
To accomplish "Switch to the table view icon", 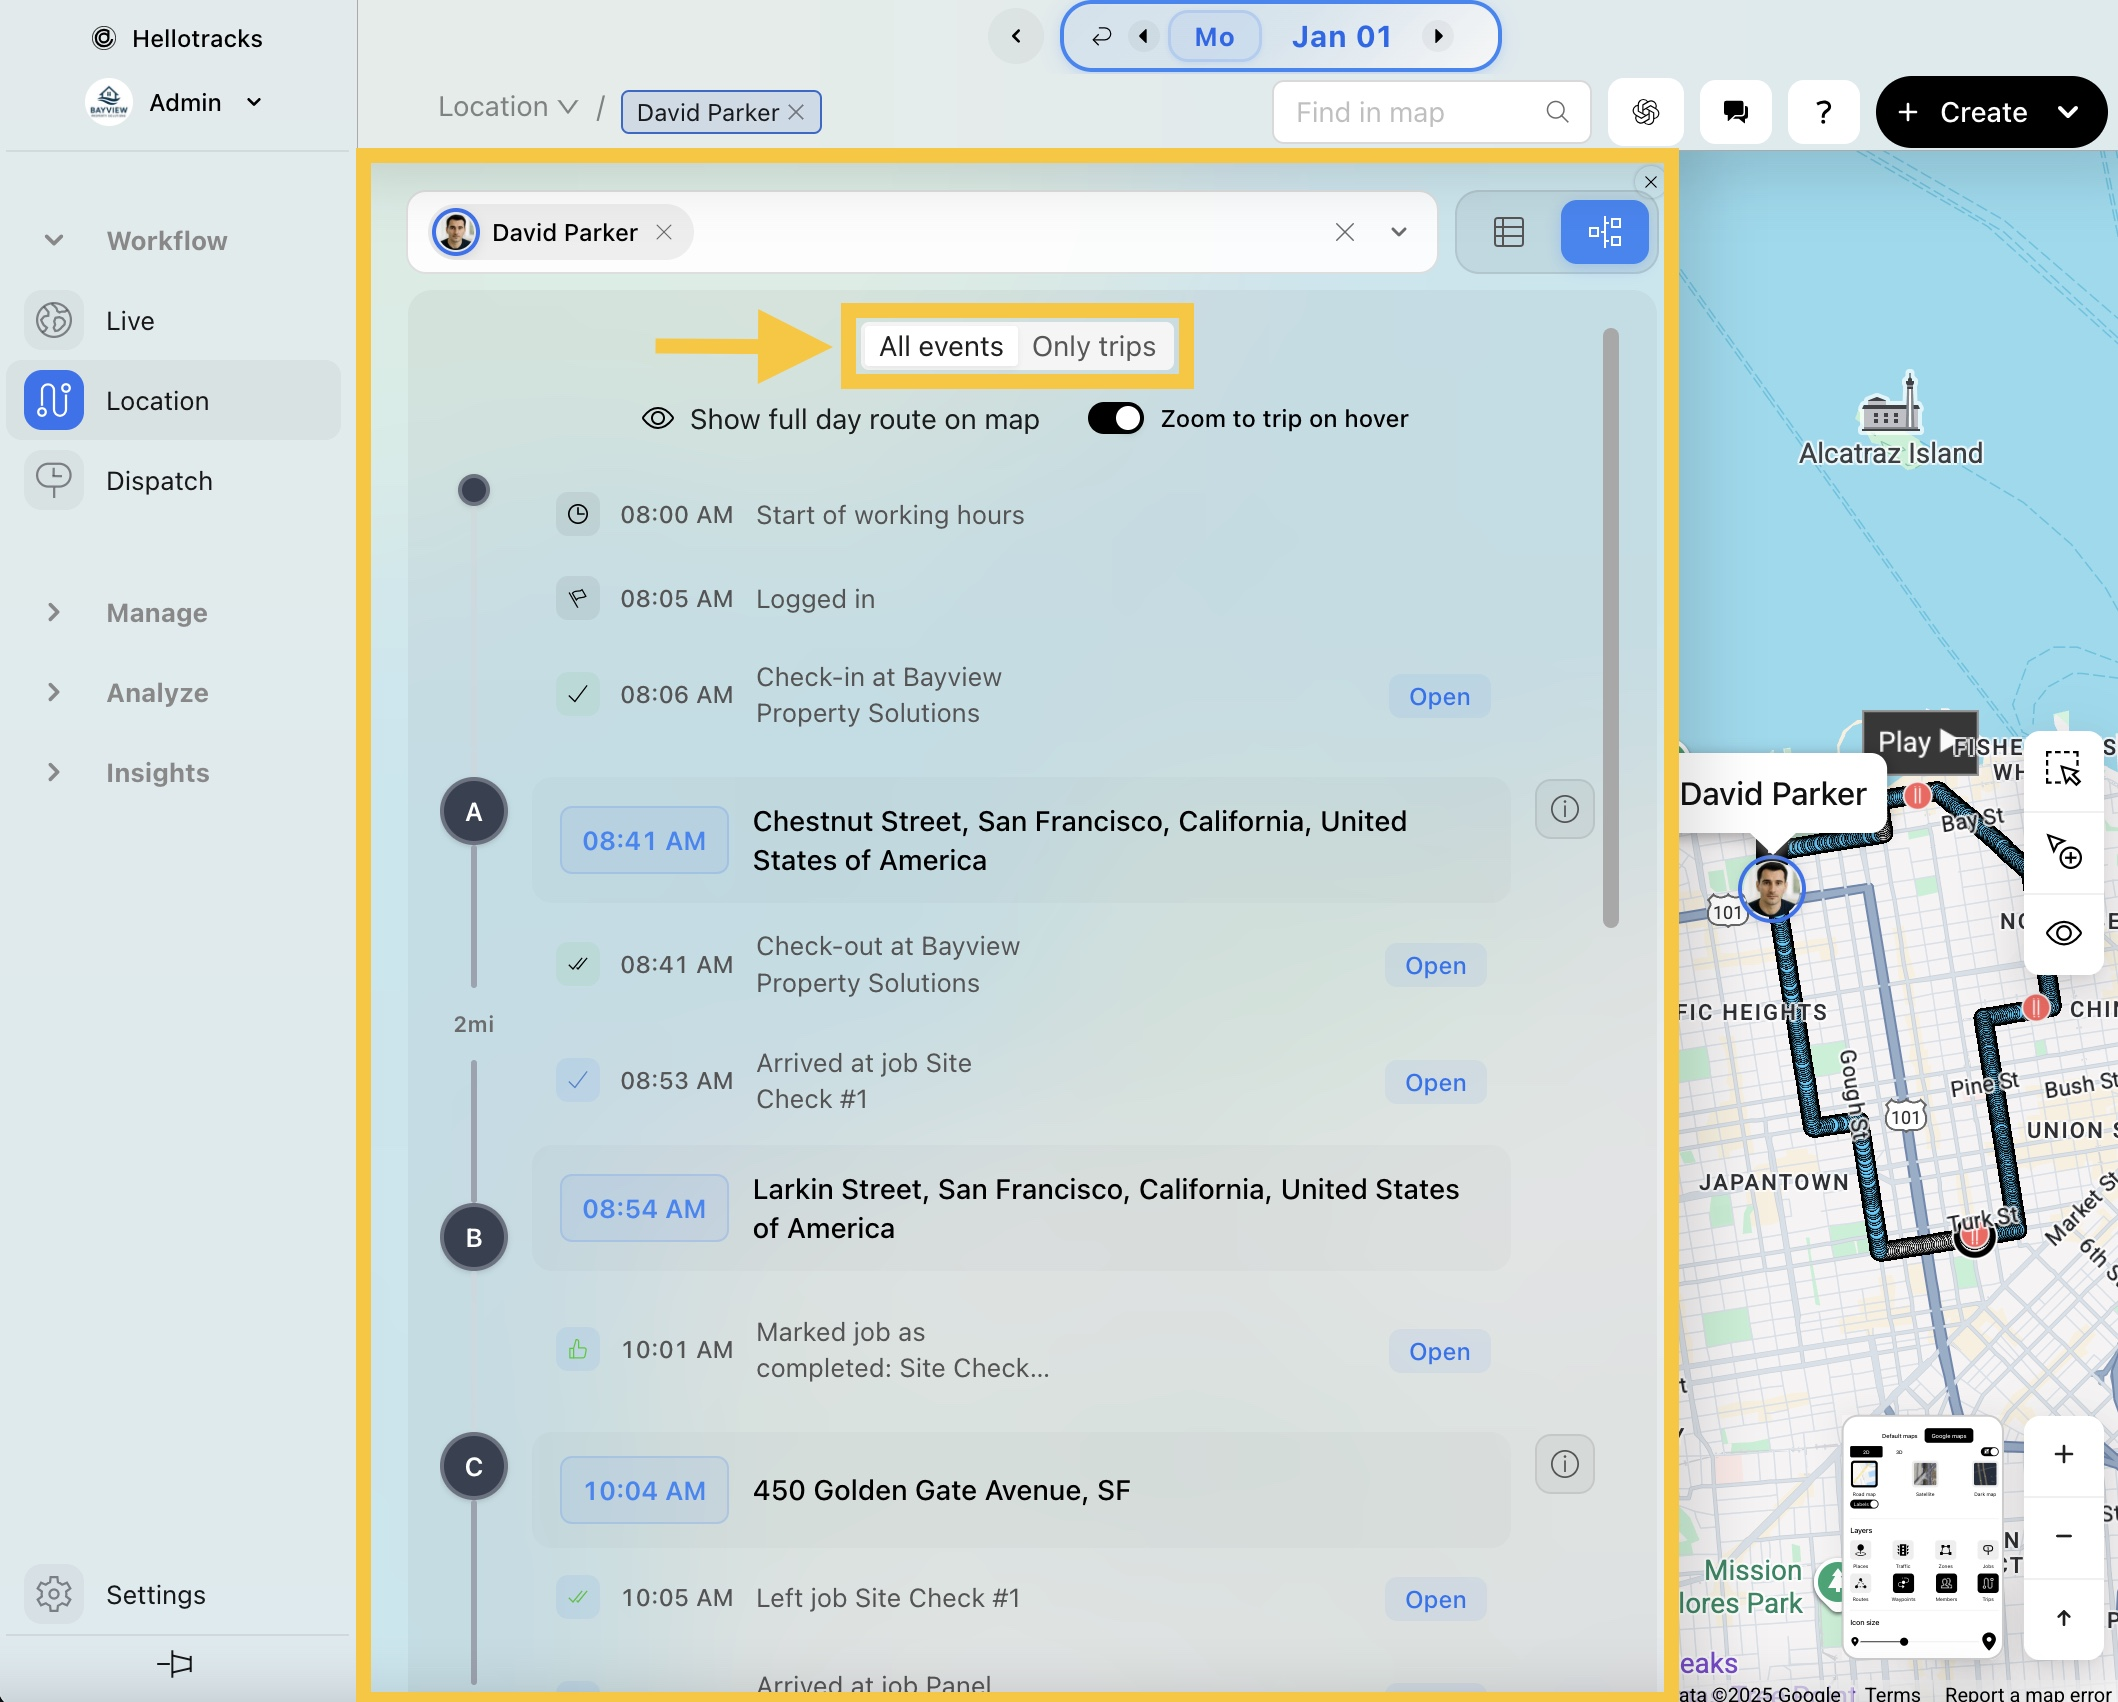I will (1508, 232).
